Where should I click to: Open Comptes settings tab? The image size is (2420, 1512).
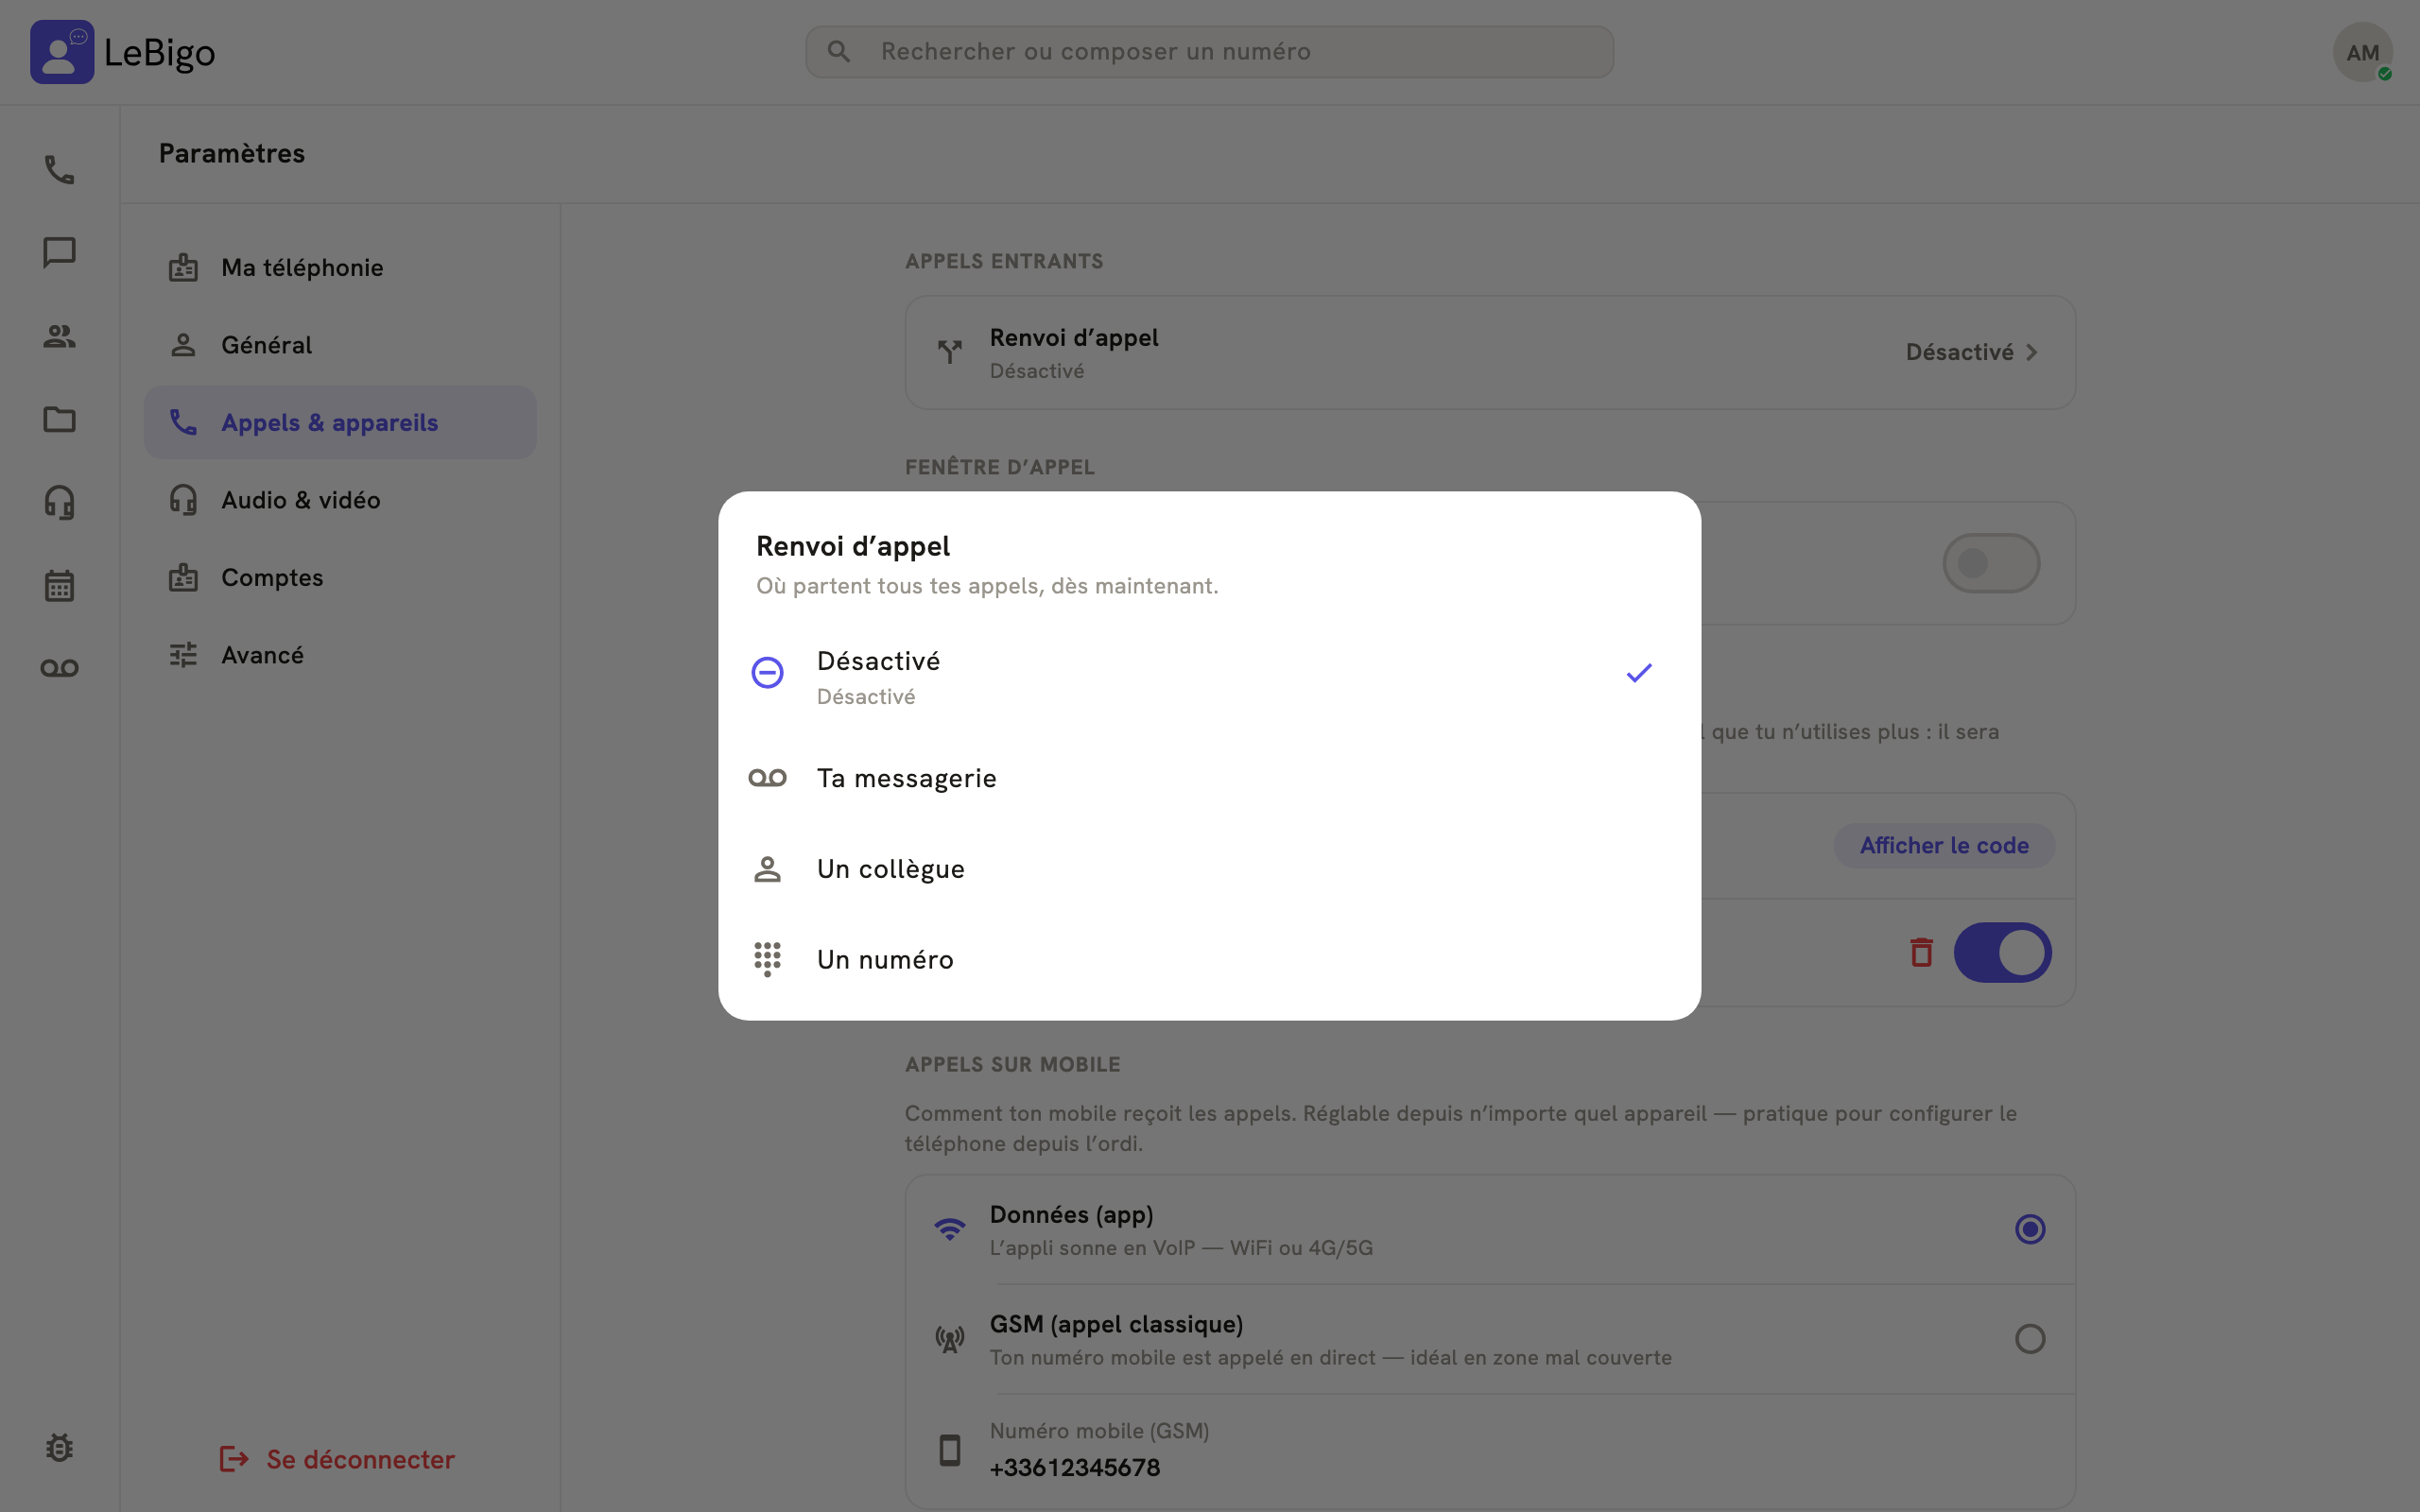pos(340,577)
